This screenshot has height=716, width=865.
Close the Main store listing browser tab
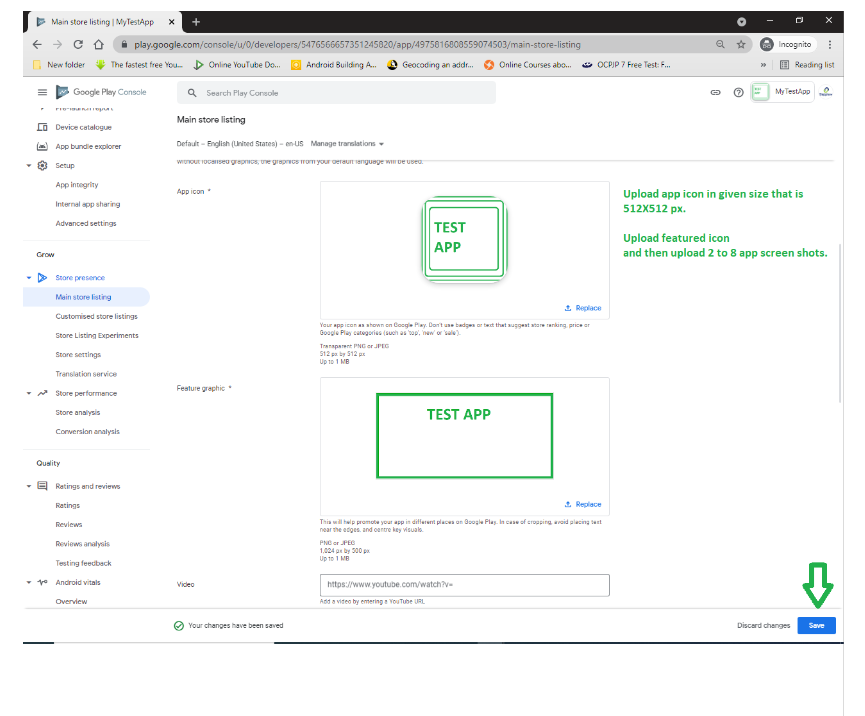click(x=172, y=22)
